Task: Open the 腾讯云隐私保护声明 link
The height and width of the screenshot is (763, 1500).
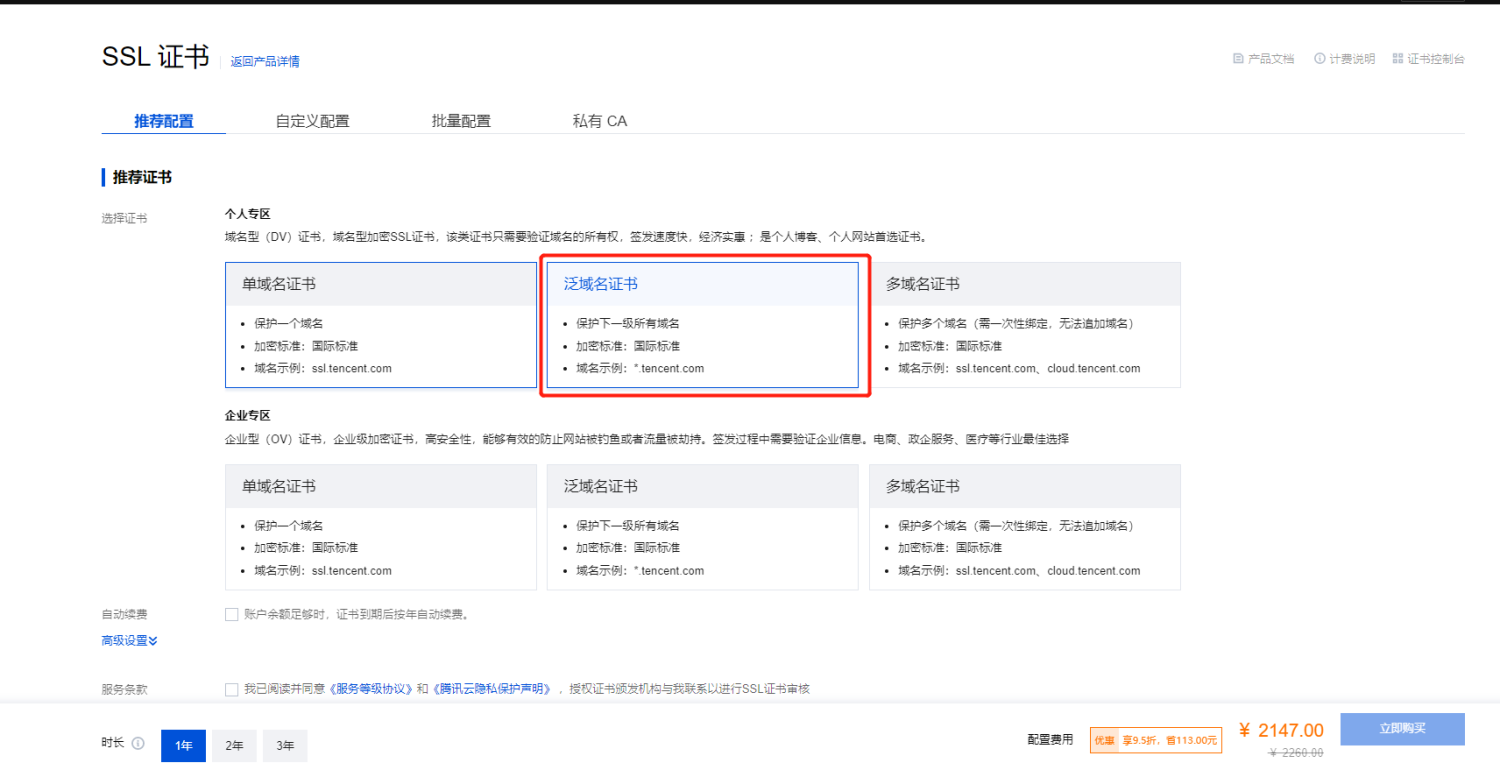Action: click(494, 689)
